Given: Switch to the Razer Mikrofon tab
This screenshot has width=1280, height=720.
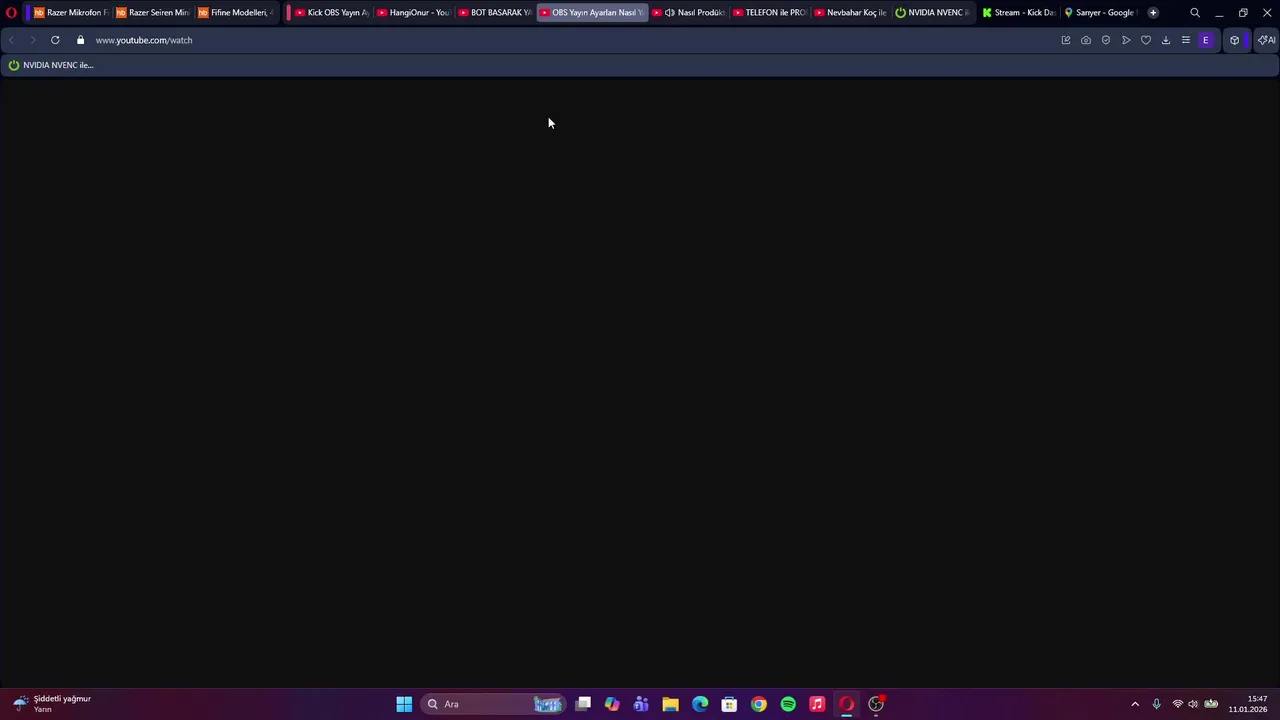Looking at the screenshot, I should tap(70, 13).
